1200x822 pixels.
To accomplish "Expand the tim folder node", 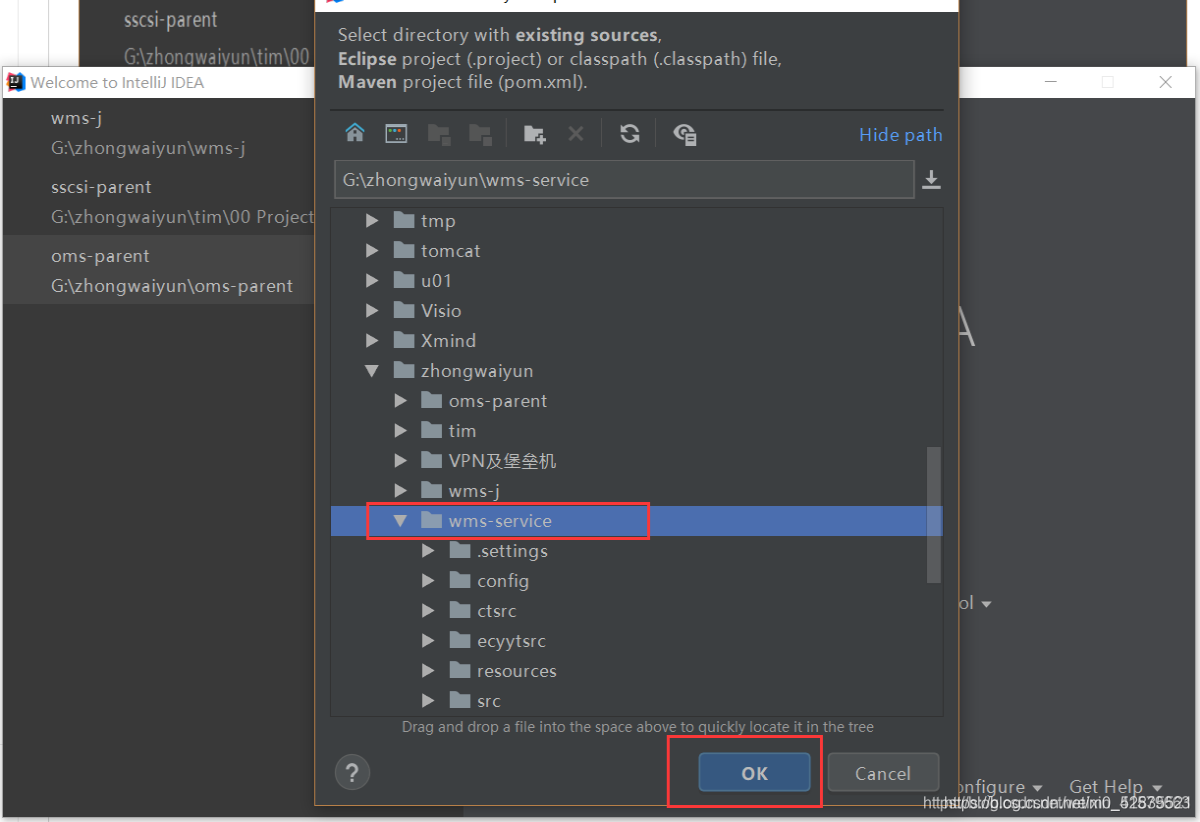I will [x=400, y=430].
